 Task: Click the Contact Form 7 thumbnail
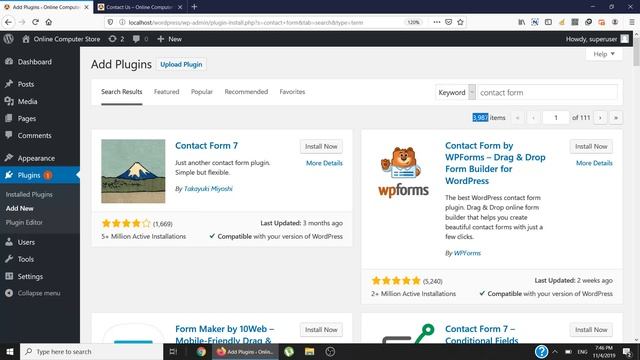(x=133, y=171)
